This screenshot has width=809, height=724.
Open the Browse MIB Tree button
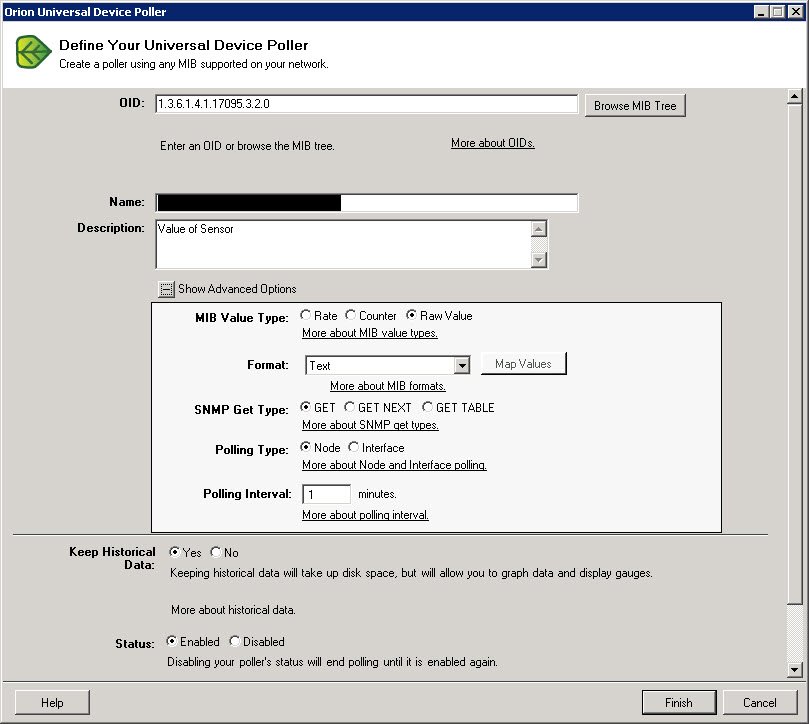tap(635, 105)
